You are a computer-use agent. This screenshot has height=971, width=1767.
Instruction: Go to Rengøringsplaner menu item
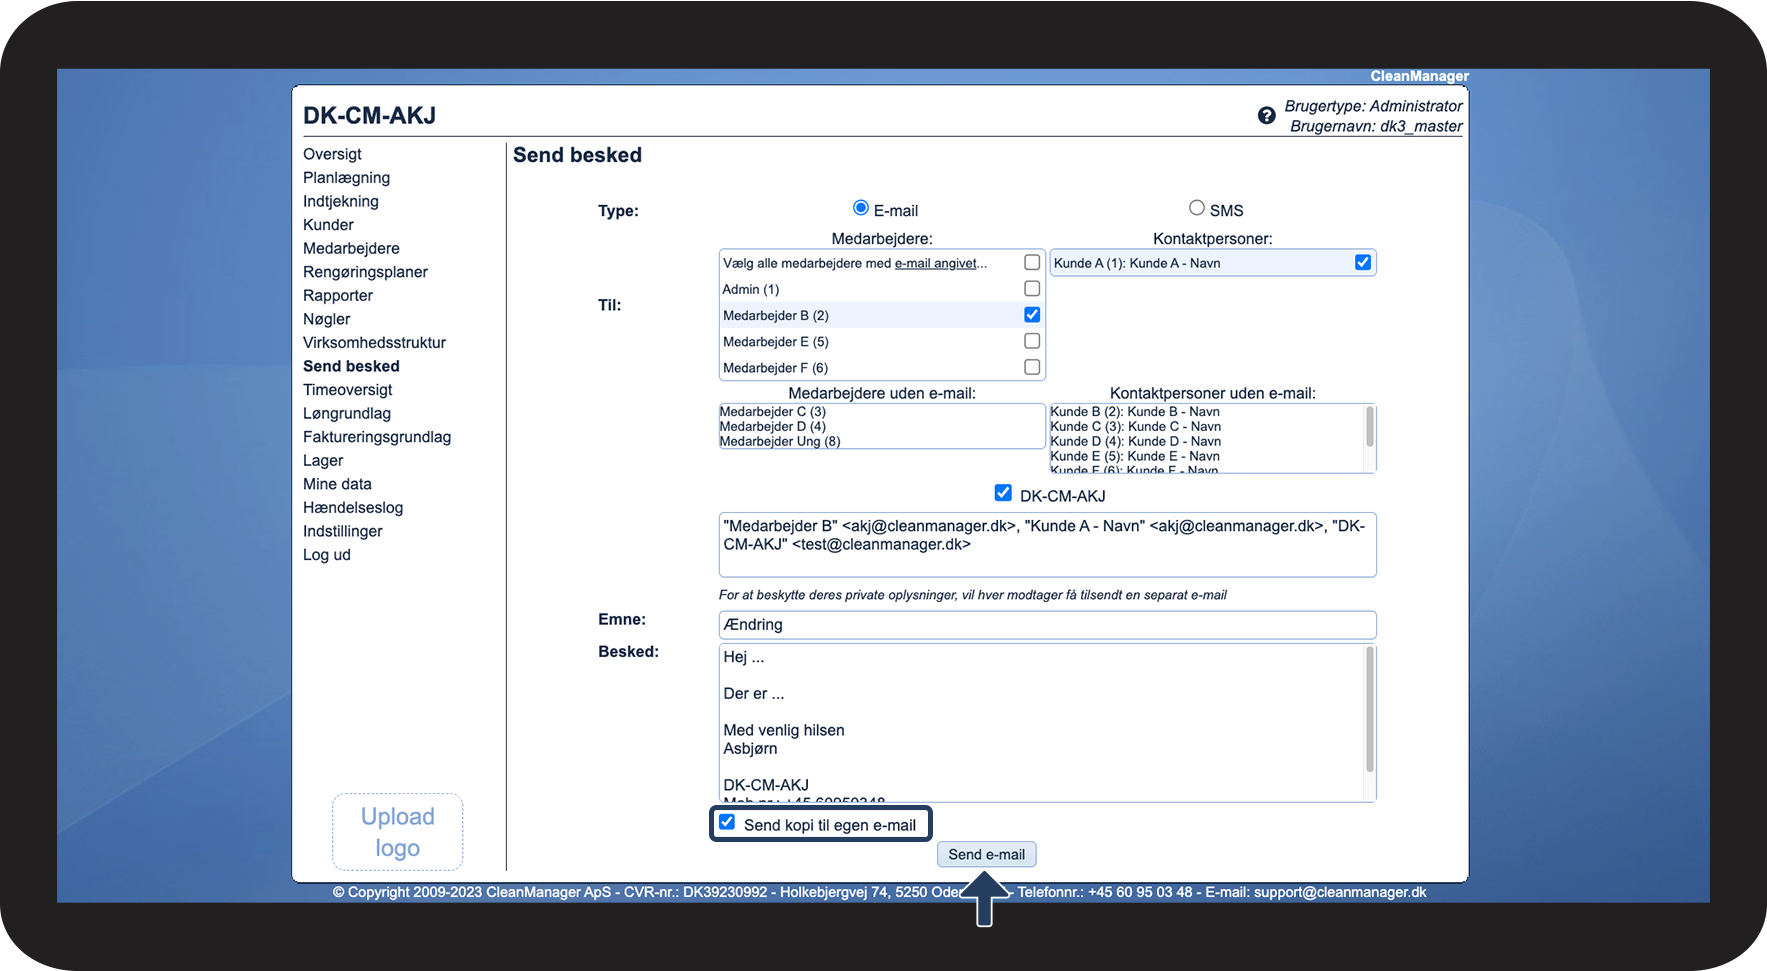(365, 272)
